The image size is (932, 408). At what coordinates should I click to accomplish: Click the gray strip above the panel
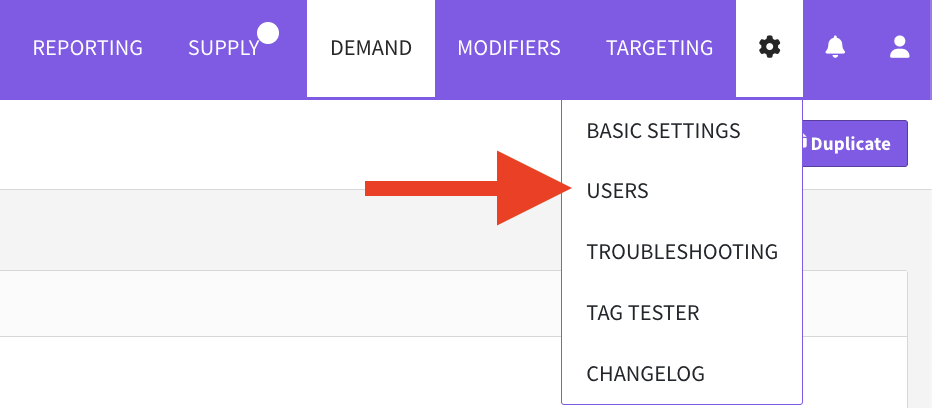coord(280,230)
